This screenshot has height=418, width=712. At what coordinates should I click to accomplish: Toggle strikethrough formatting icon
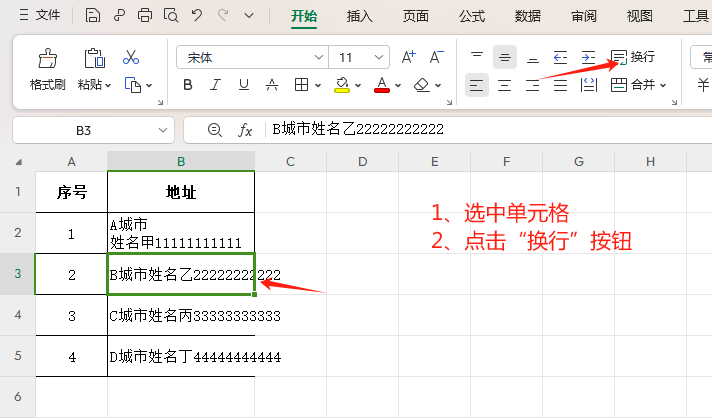click(272, 85)
